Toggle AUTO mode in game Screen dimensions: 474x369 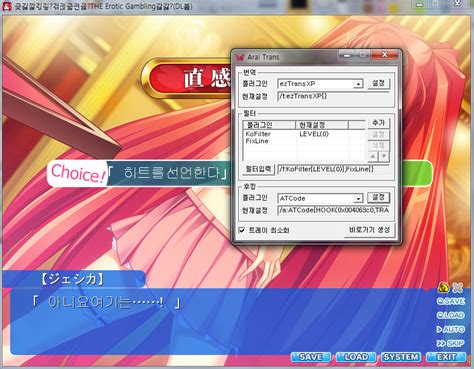point(451,329)
